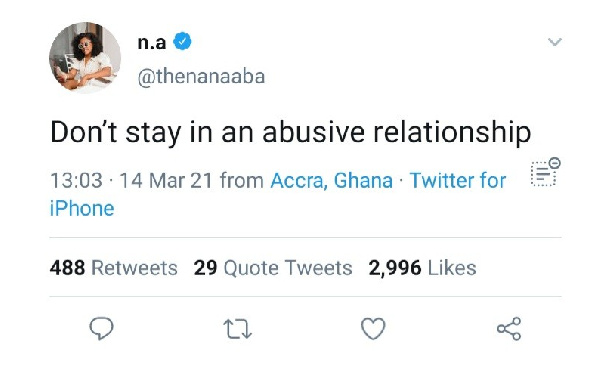Click the blue verified badge
The height and width of the screenshot is (380, 600).
pos(183,41)
